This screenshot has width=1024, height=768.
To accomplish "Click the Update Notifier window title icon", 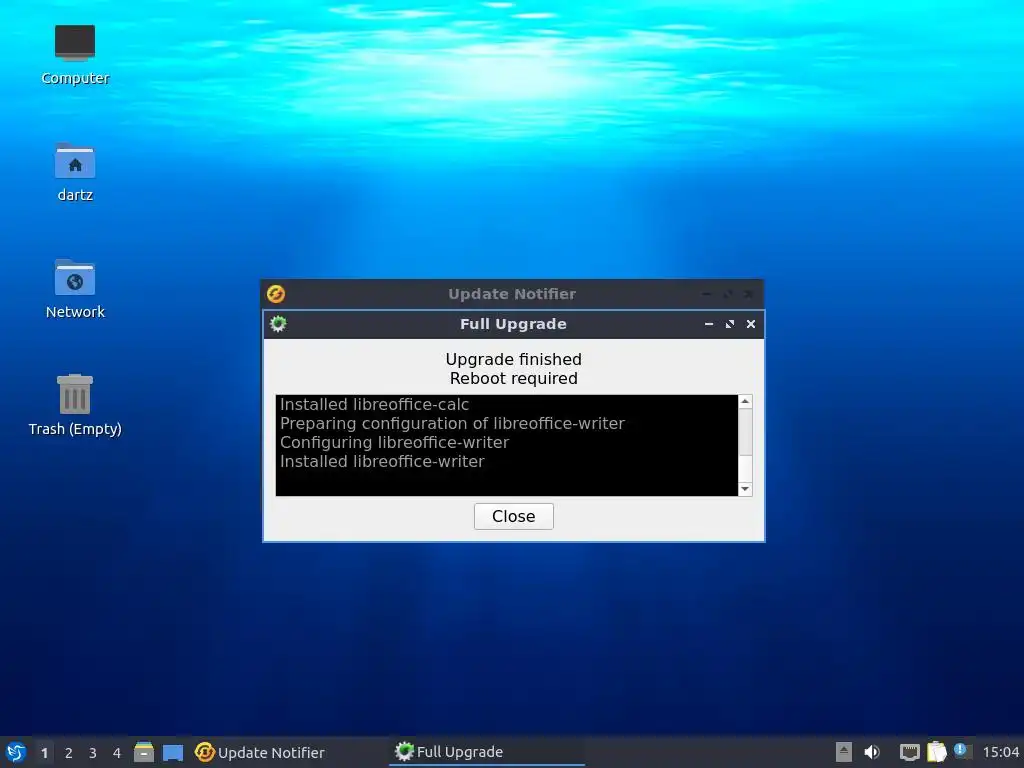I will [x=276, y=294].
